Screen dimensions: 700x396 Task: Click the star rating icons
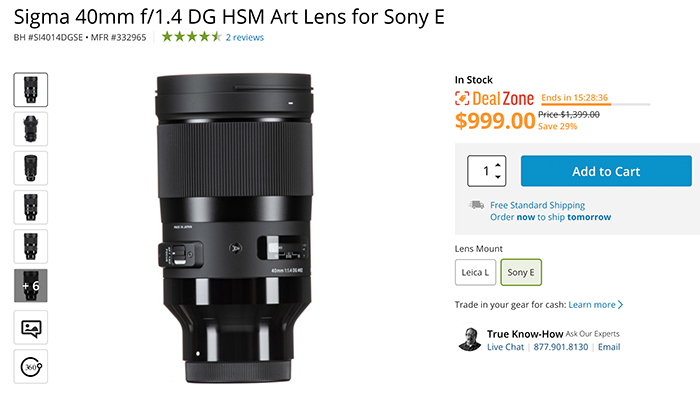[192, 37]
